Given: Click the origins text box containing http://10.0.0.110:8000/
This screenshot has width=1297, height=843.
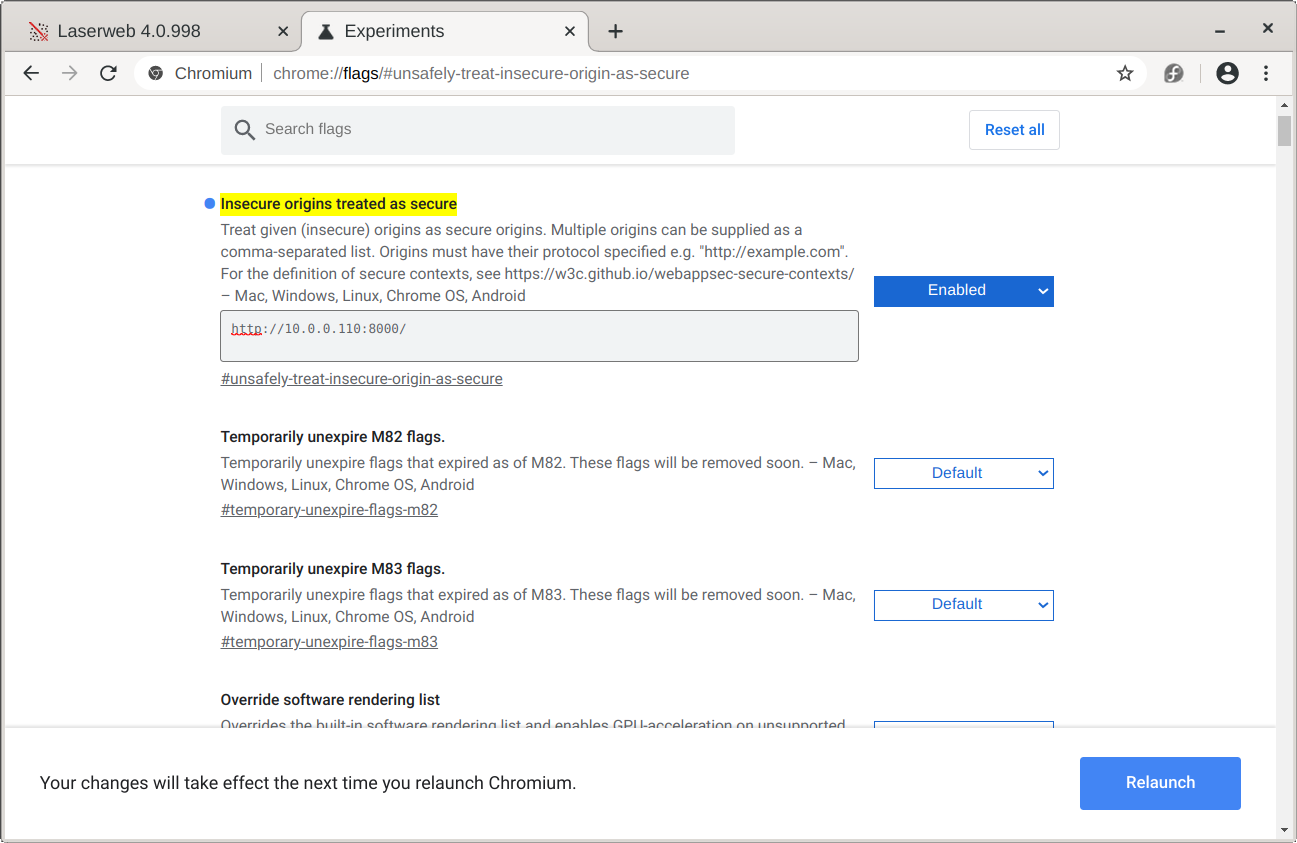Looking at the screenshot, I should point(539,336).
